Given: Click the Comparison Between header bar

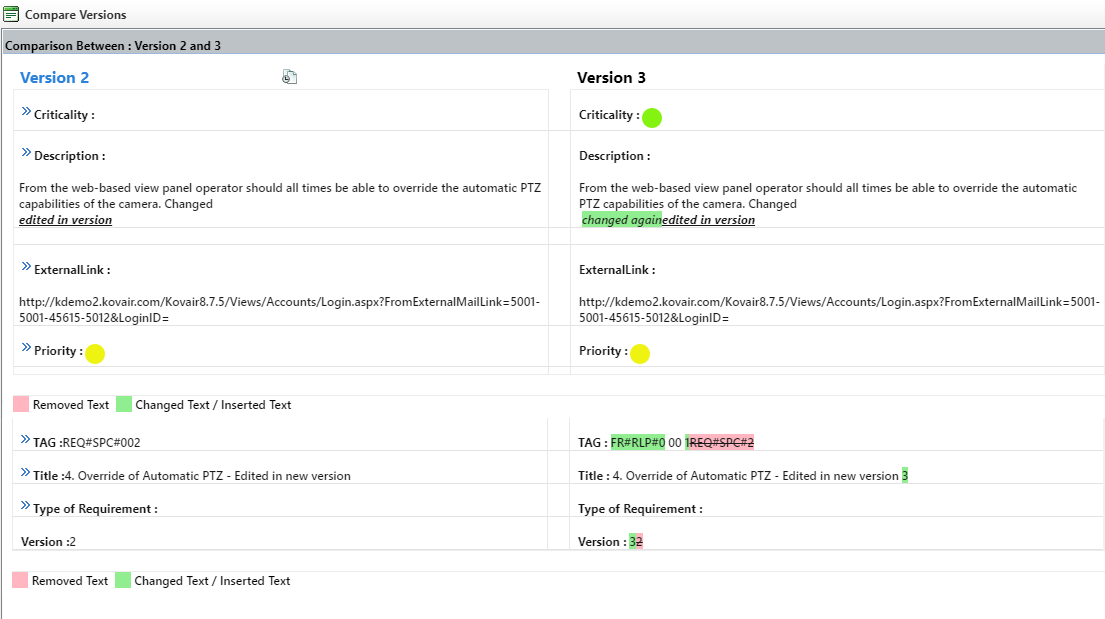Looking at the screenshot, I should point(552,46).
